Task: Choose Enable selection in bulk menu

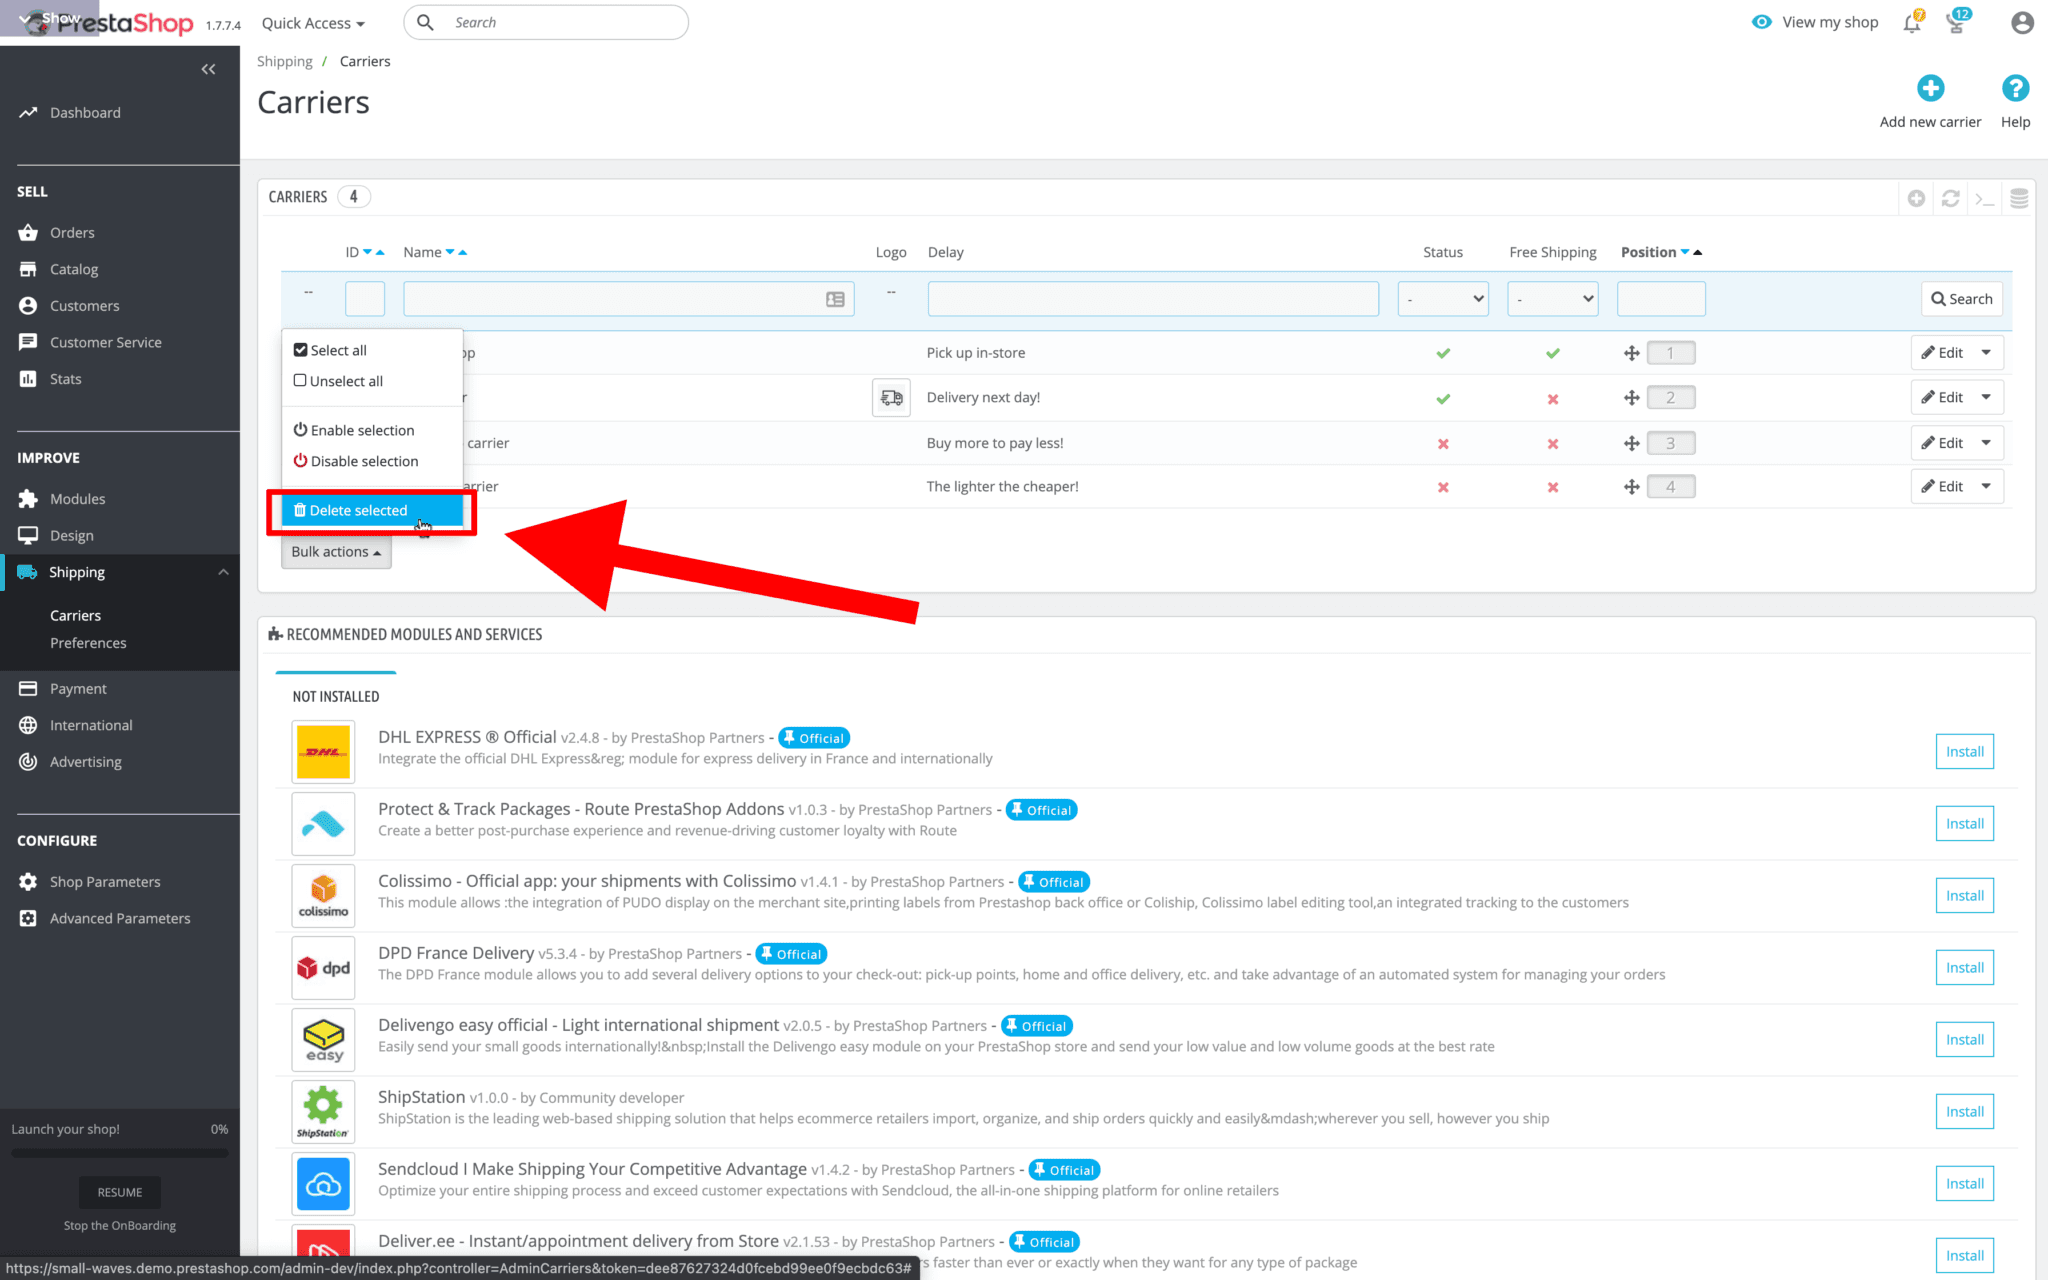Action: coord(353,430)
